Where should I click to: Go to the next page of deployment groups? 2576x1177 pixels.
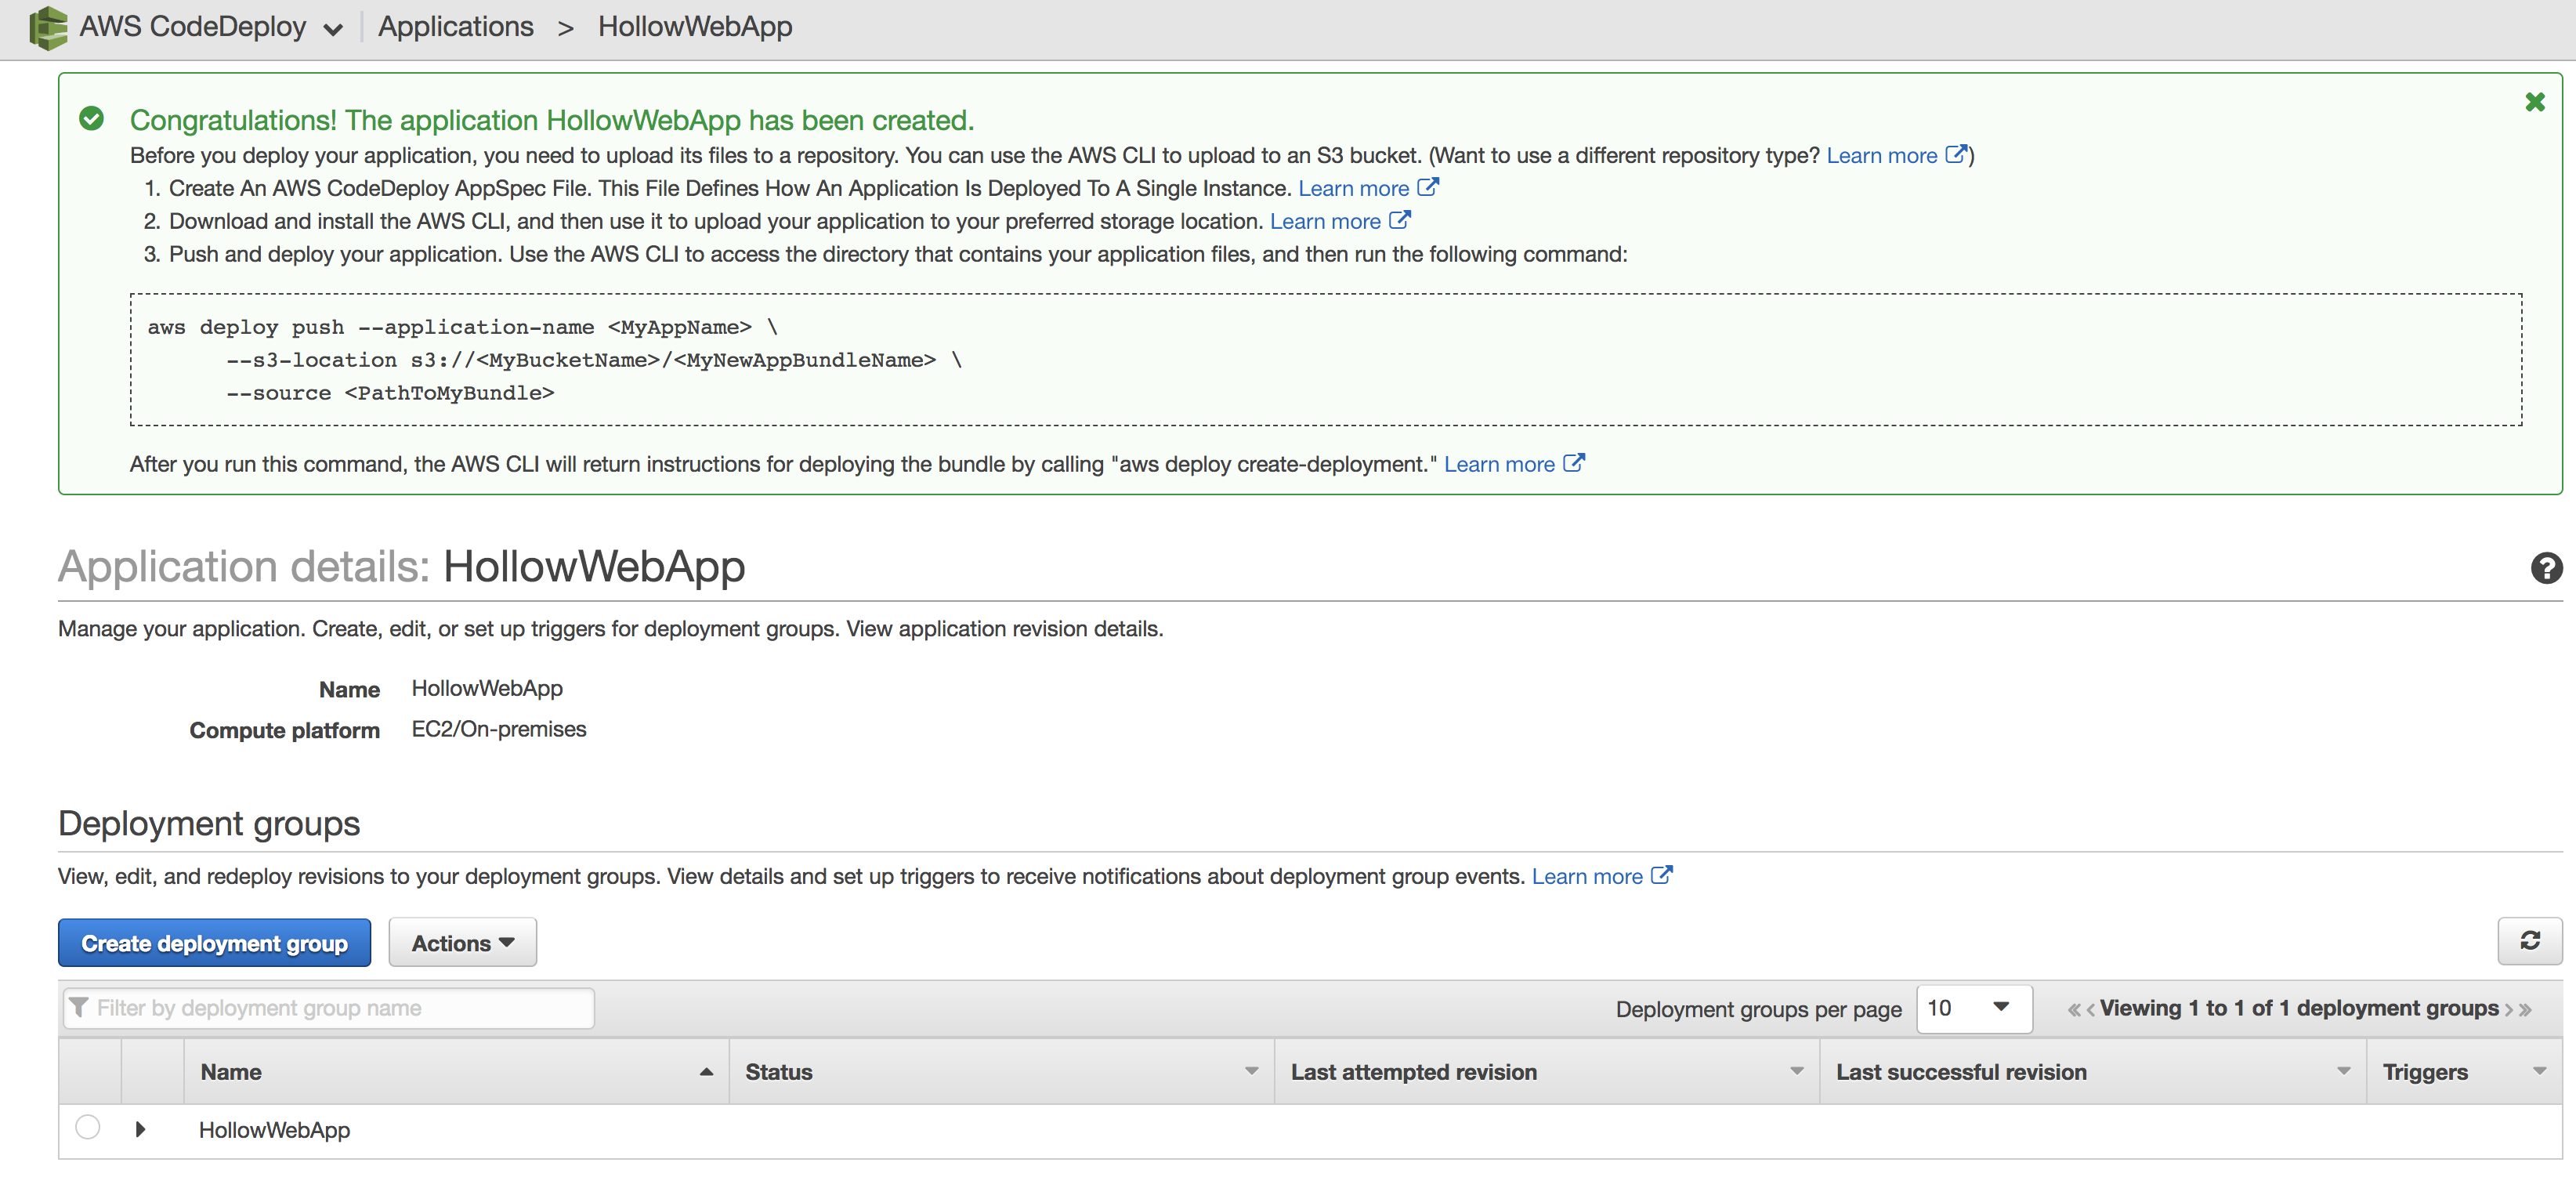pos(2509,1010)
